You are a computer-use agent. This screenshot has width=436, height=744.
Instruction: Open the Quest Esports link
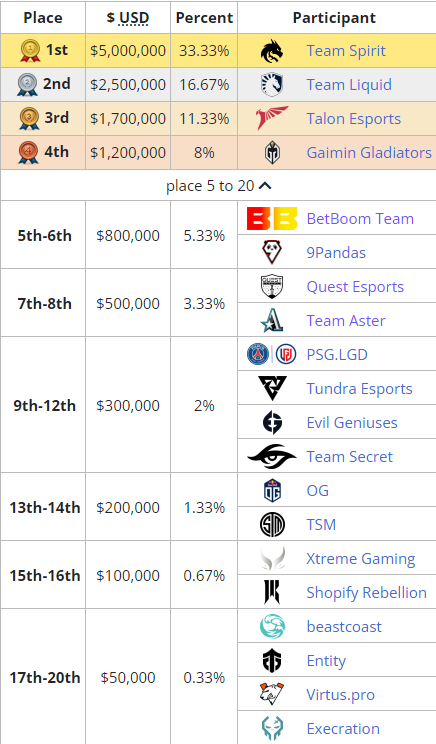tap(355, 287)
